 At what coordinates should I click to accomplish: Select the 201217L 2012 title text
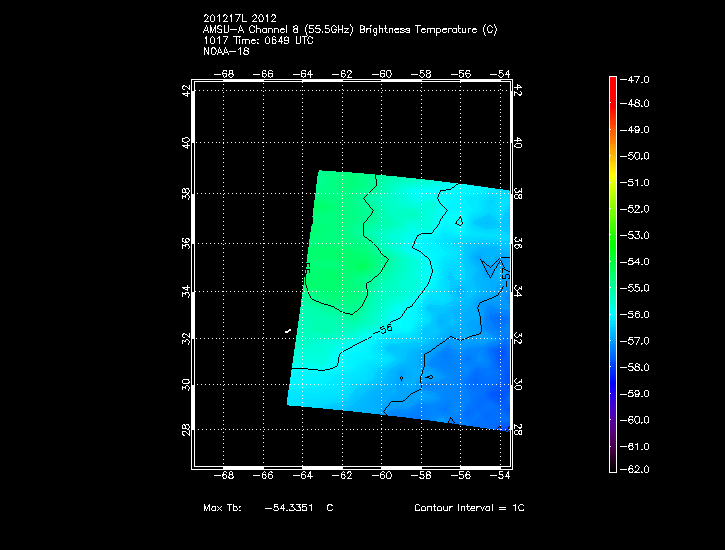[239, 18]
